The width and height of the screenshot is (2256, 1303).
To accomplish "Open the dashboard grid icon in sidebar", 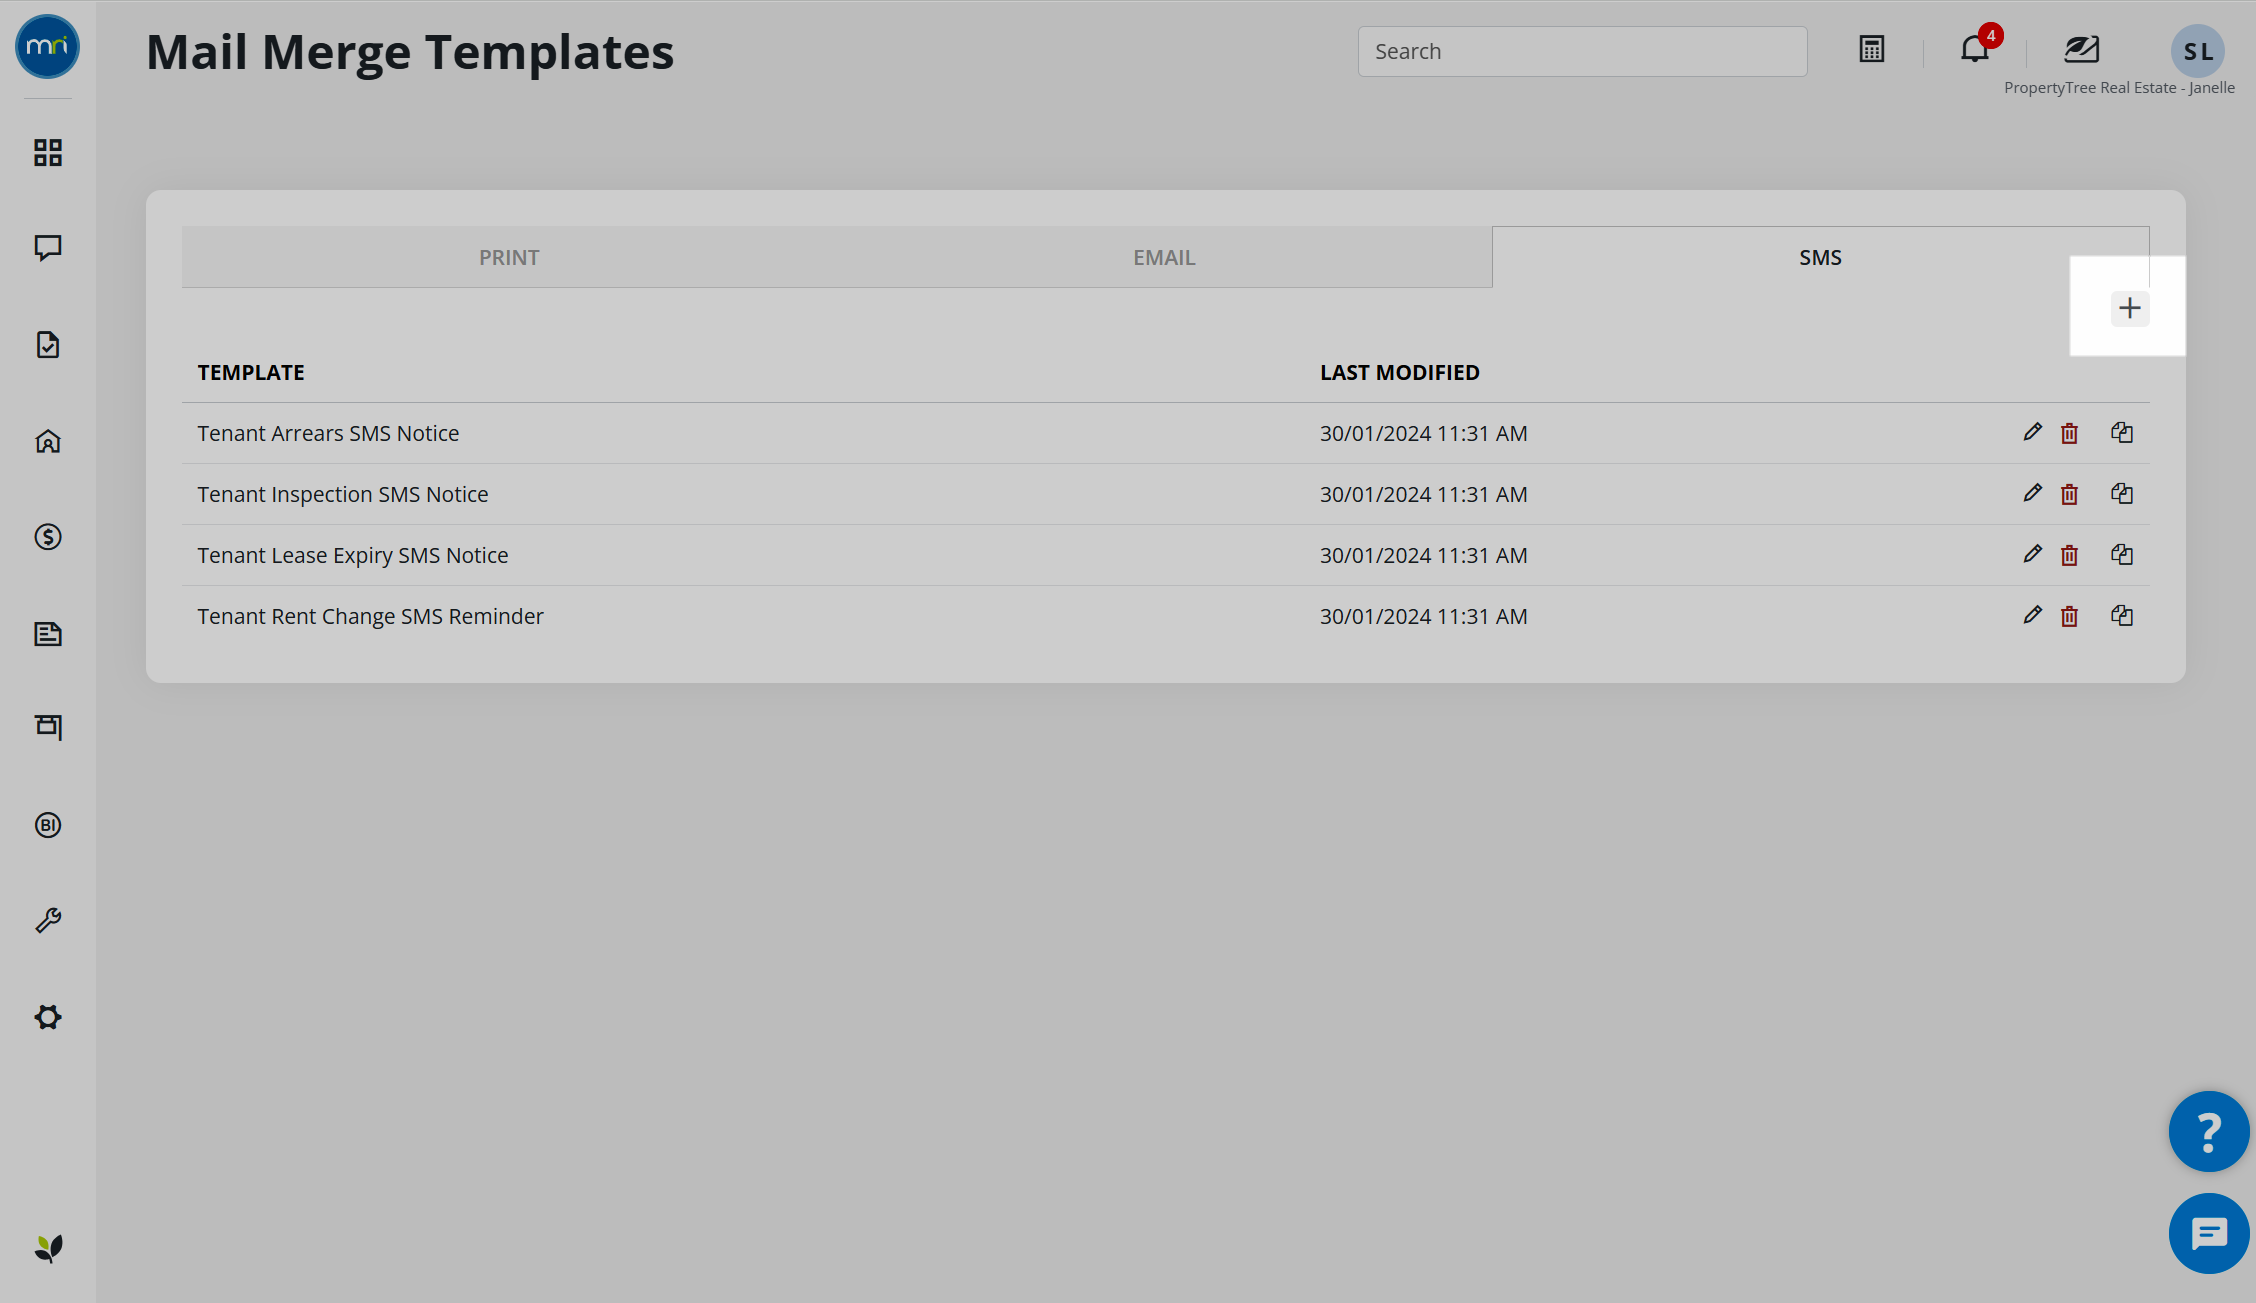I will pos(48,152).
